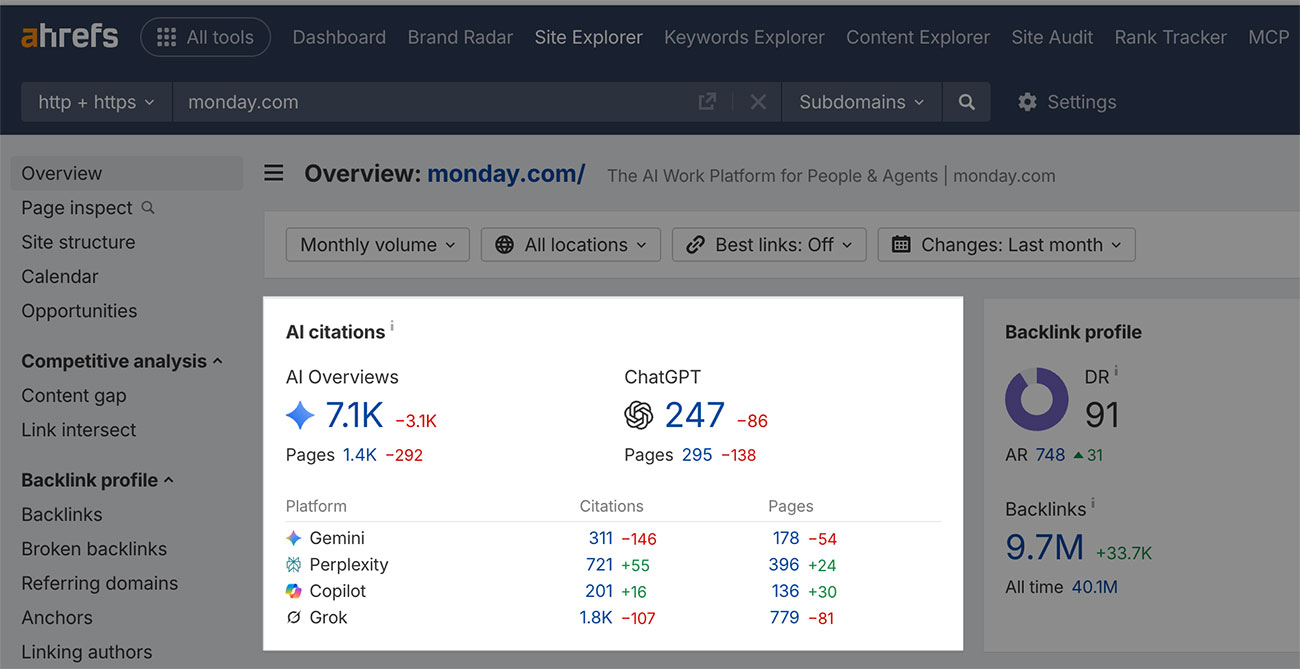Open AI Overviews 7.1K citations
Screen dimensions: 1300x669
pyautogui.click(x=354, y=415)
